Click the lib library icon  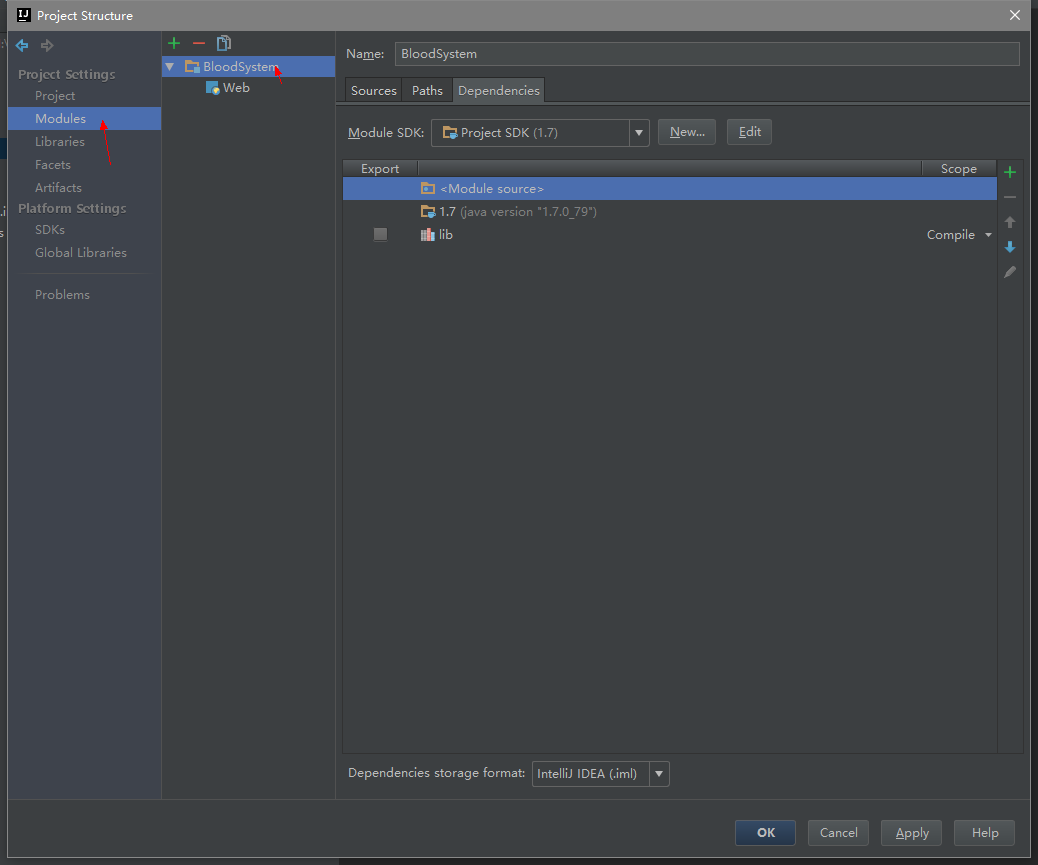pyautogui.click(x=428, y=234)
